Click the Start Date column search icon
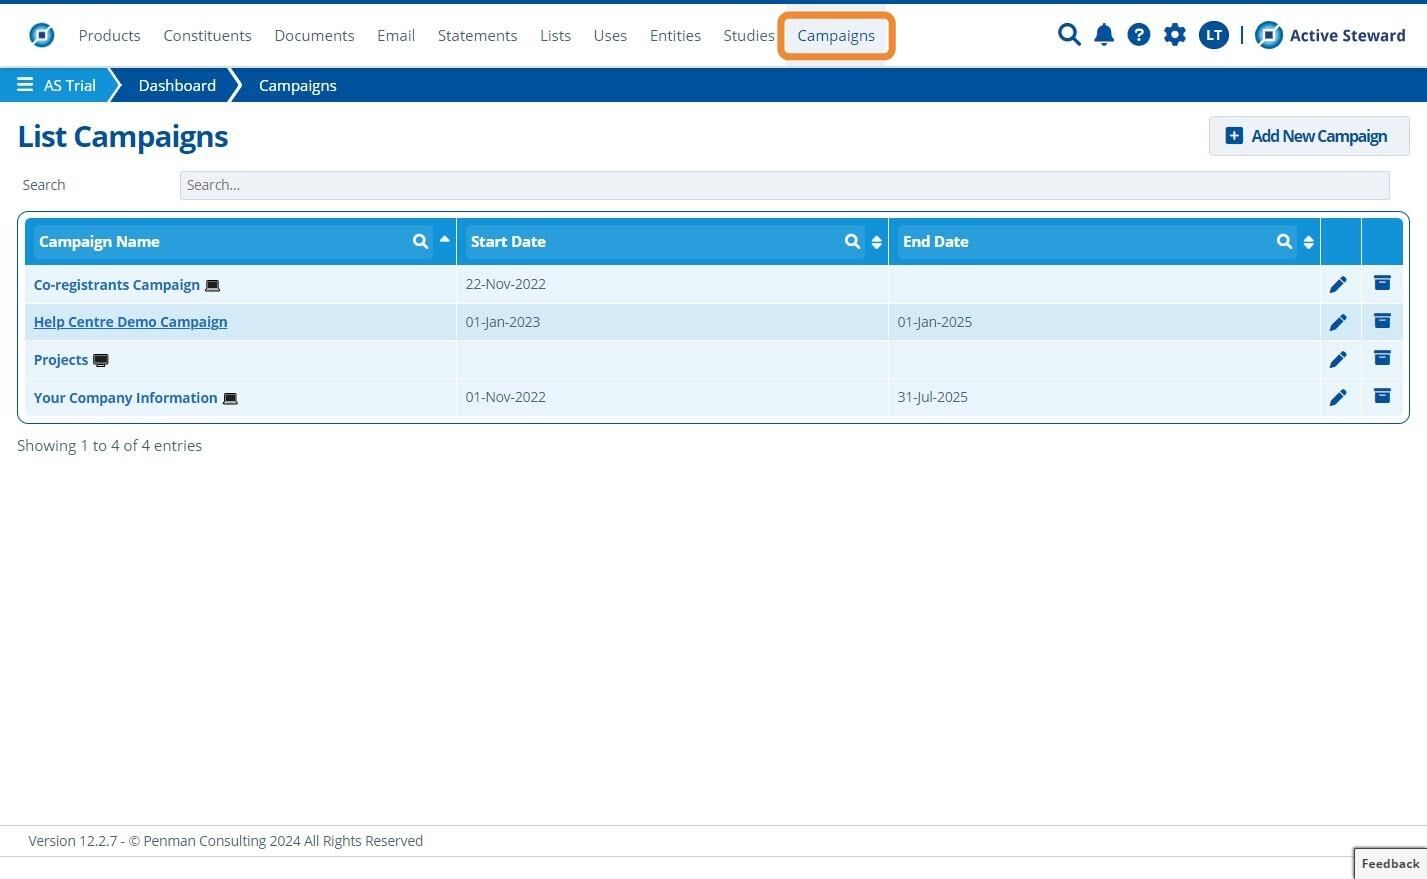The height and width of the screenshot is (879, 1427). (x=852, y=241)
